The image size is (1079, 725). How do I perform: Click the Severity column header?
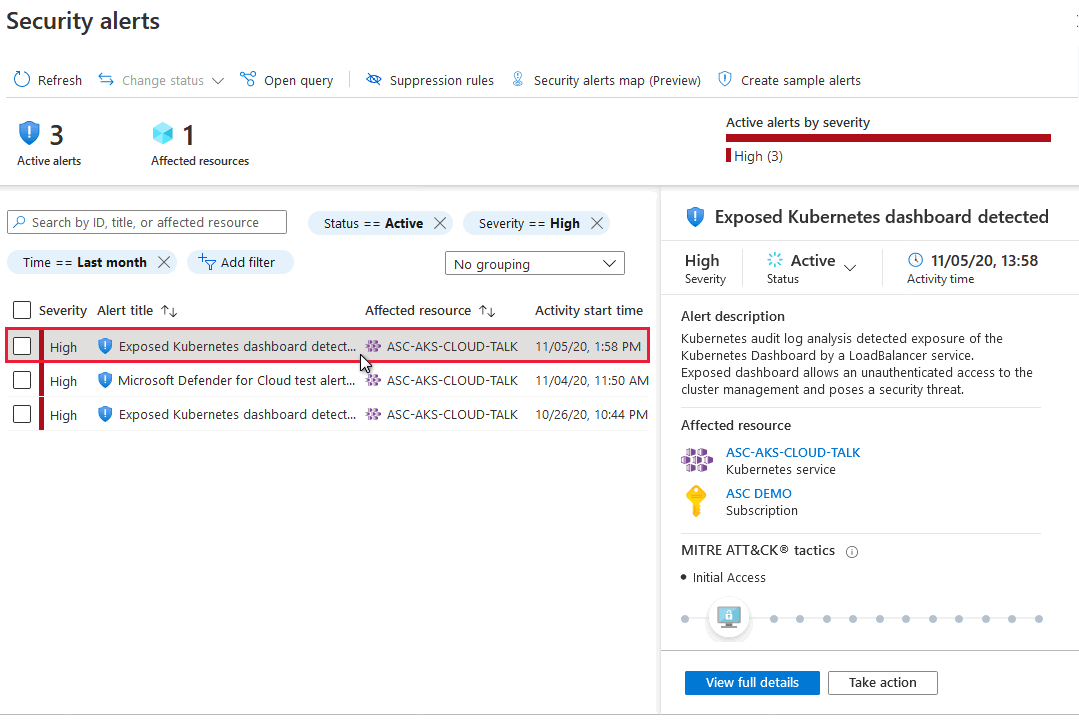tap(63, 310)
